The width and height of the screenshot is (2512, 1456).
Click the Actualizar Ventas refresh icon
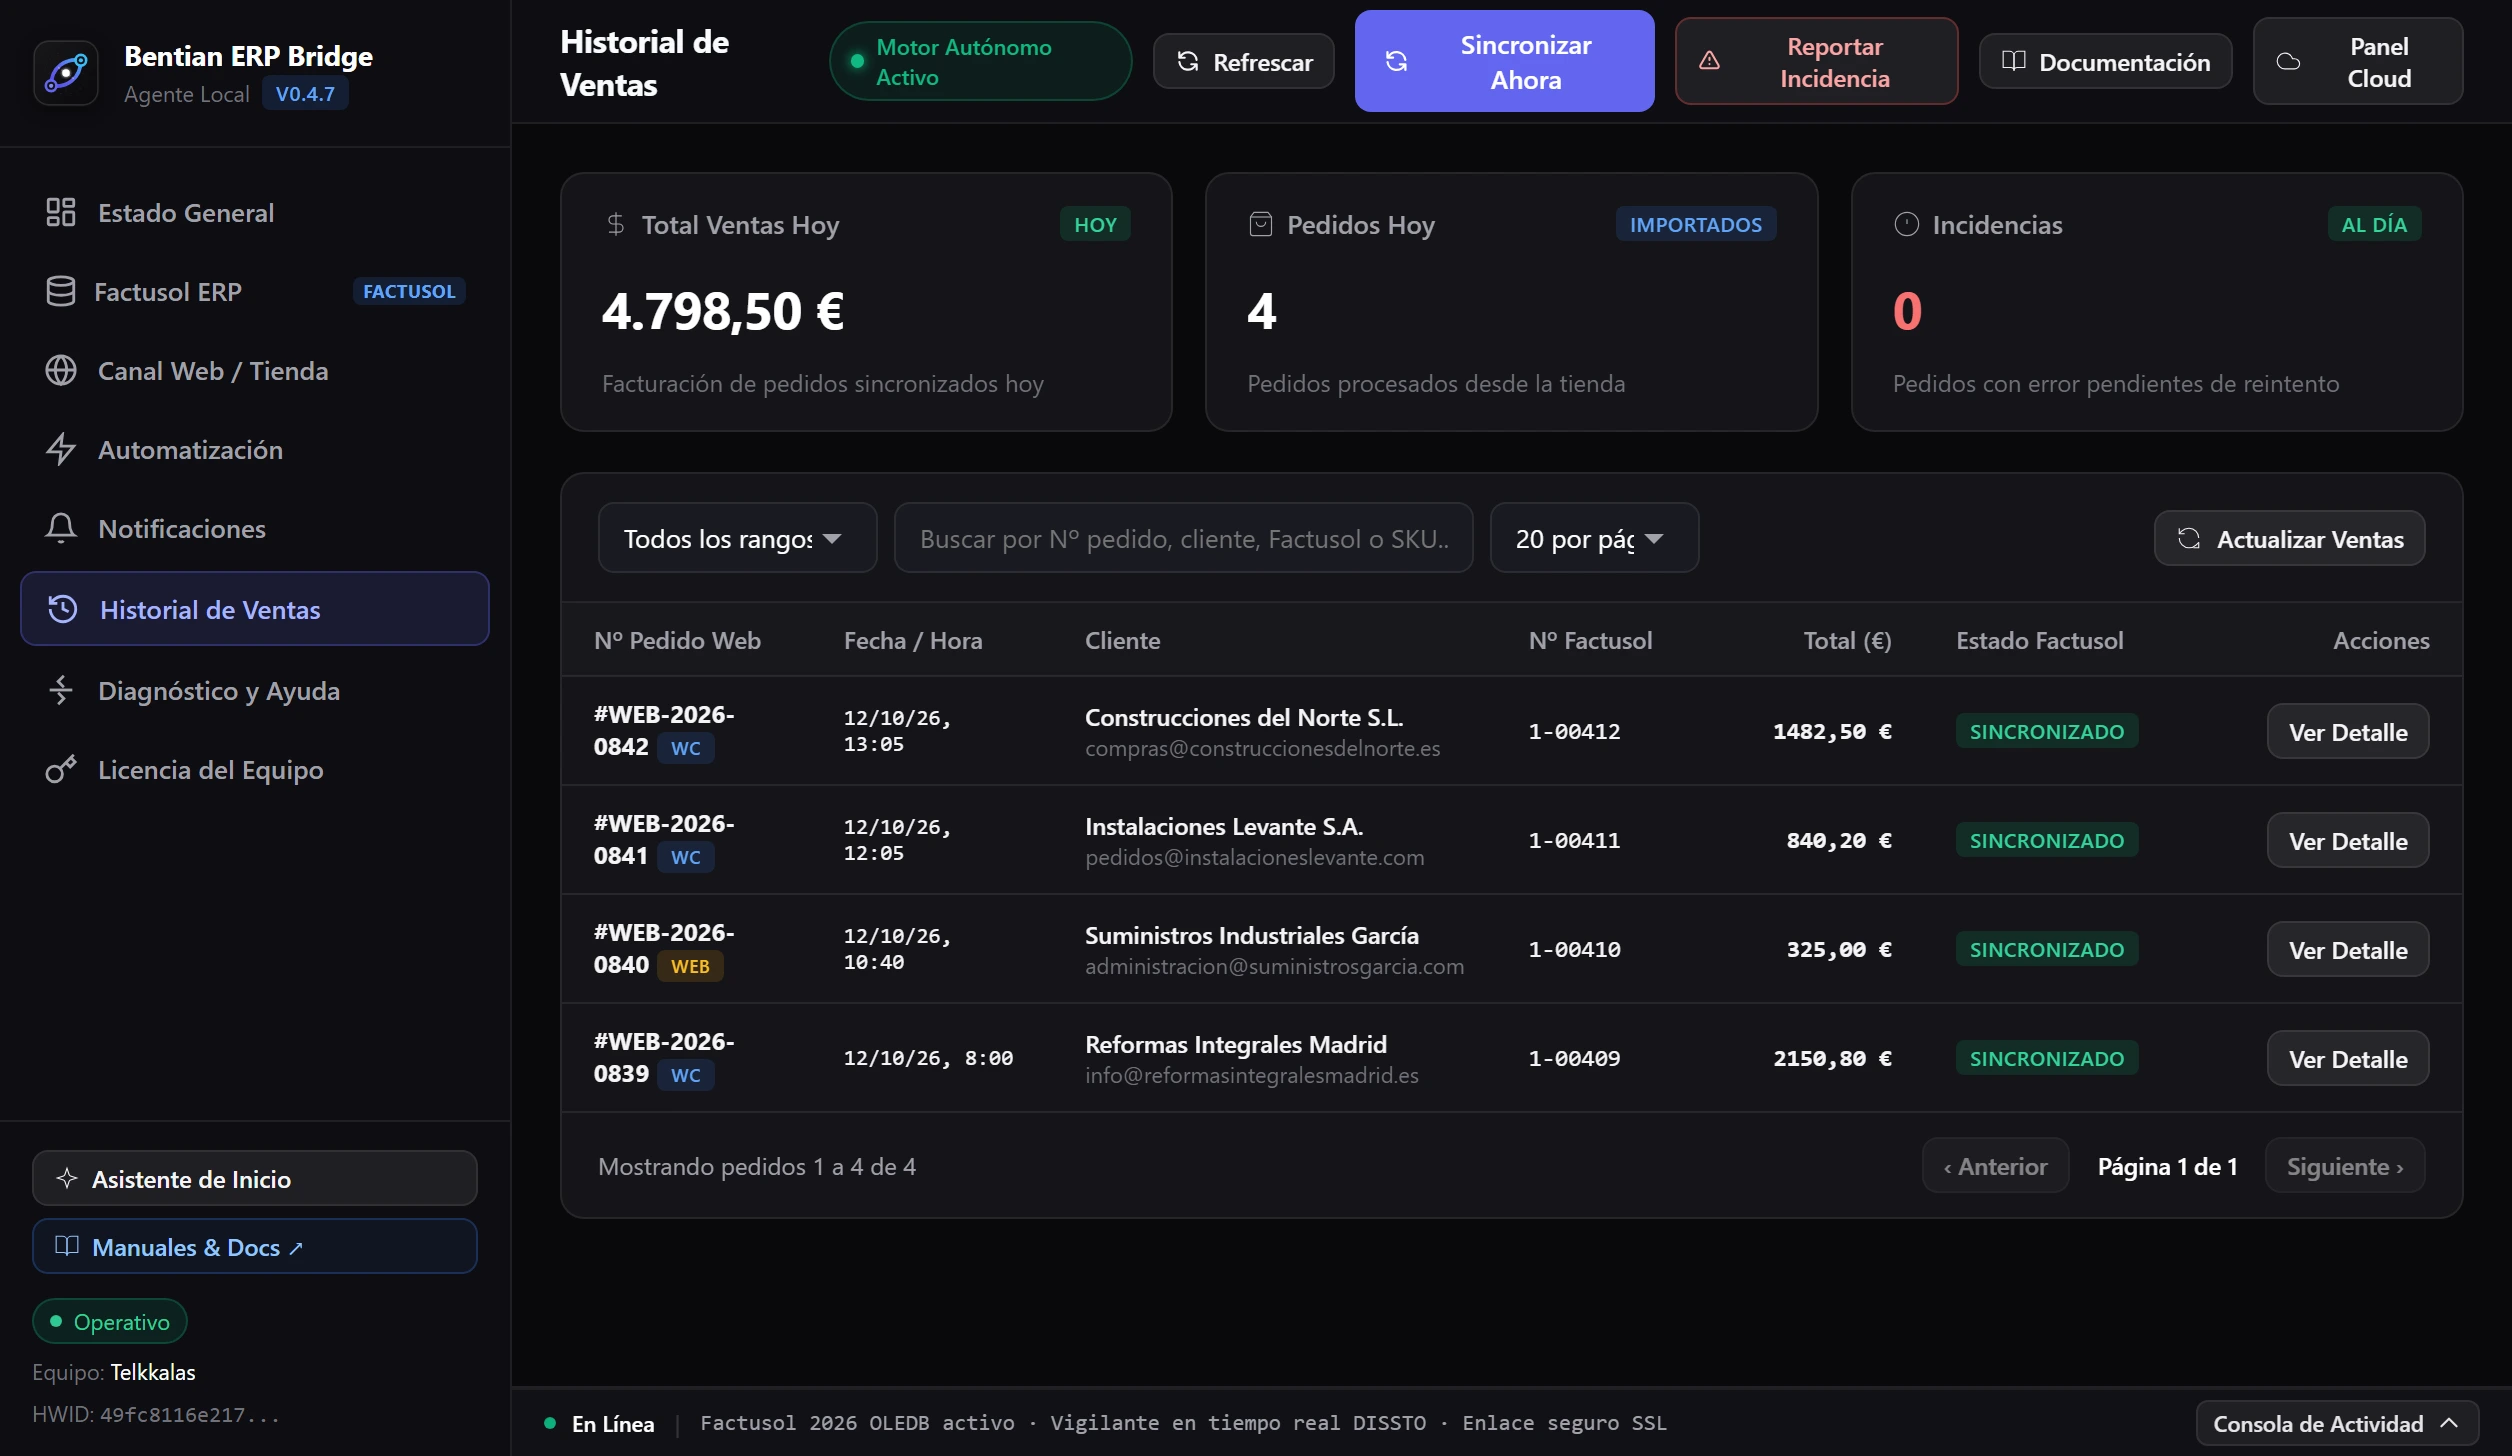(2189, 538)
